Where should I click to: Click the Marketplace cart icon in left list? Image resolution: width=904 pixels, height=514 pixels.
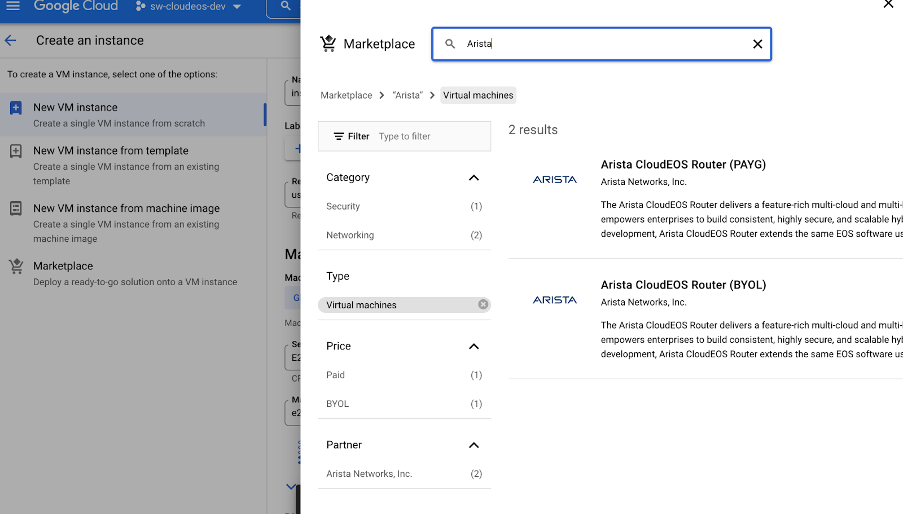(16, 266)
